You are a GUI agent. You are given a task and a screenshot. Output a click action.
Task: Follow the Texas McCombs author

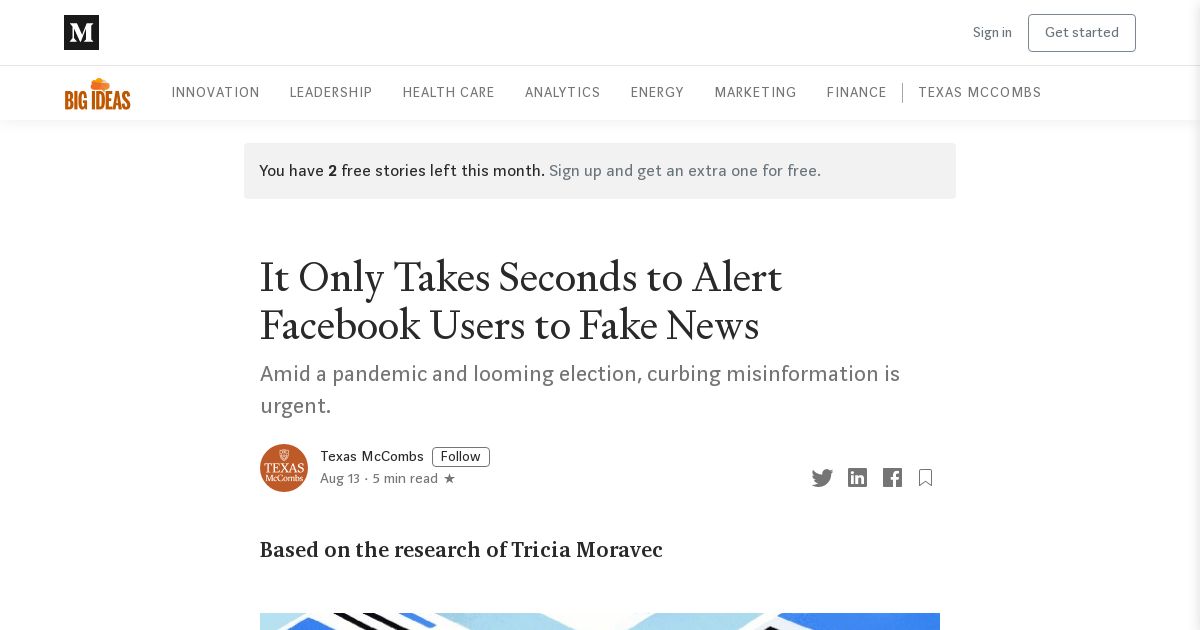(460, 457)
